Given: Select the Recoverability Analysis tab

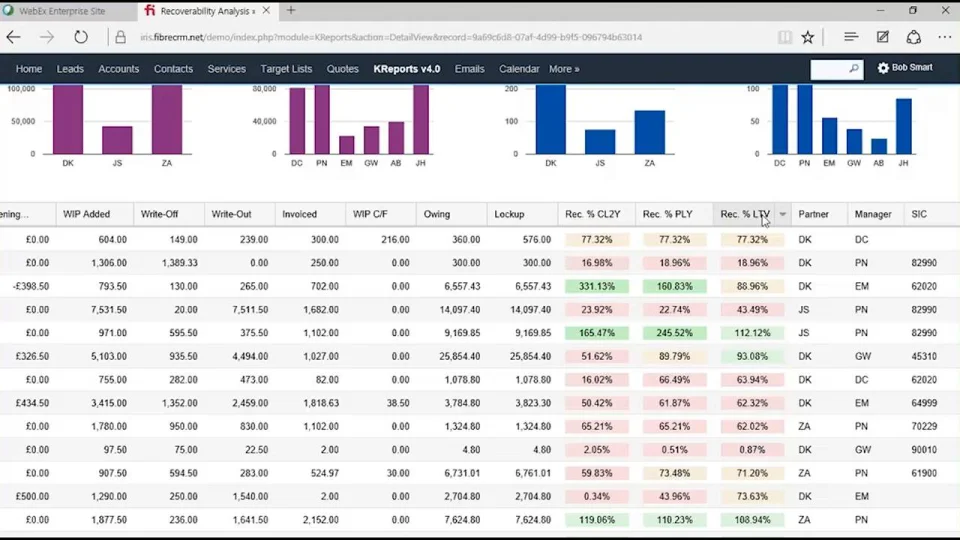Looking at the screenshot, I should pyautogui.click(x=207, y=11).
